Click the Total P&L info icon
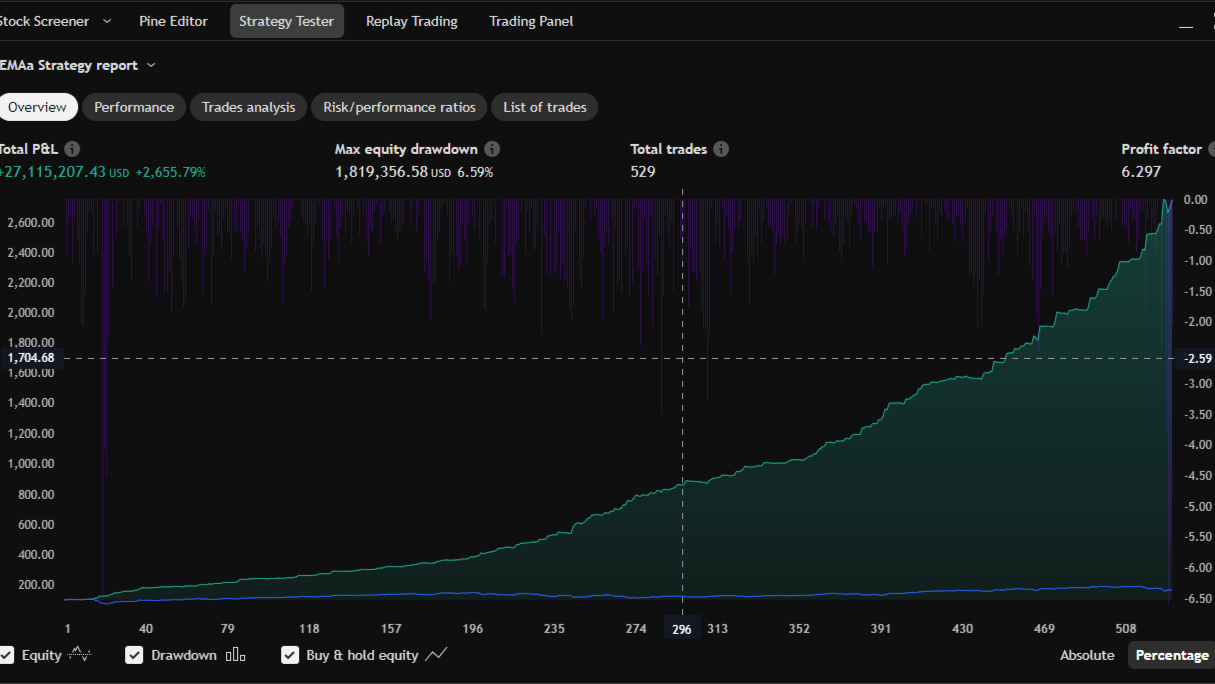Image resolution: width=1215 pixels, height=684 pixels. point(72,149)
